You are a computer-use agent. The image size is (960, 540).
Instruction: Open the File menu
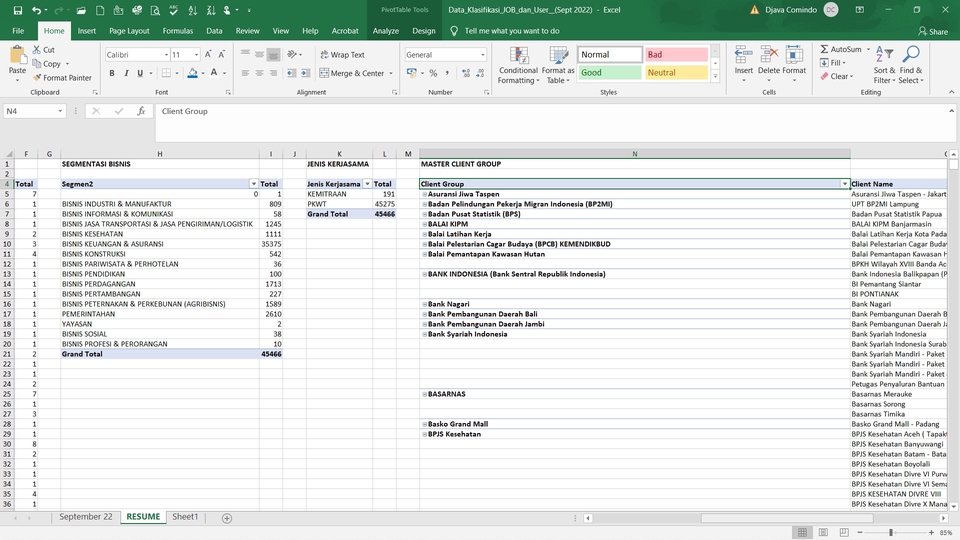pos(18,31)
